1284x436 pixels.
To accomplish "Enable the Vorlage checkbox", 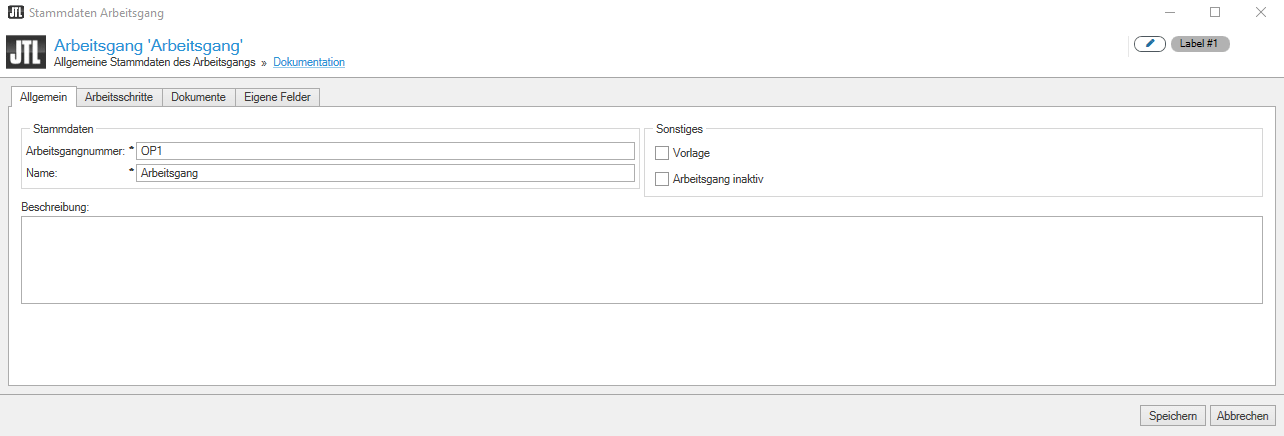I will (x=662, y=153).
